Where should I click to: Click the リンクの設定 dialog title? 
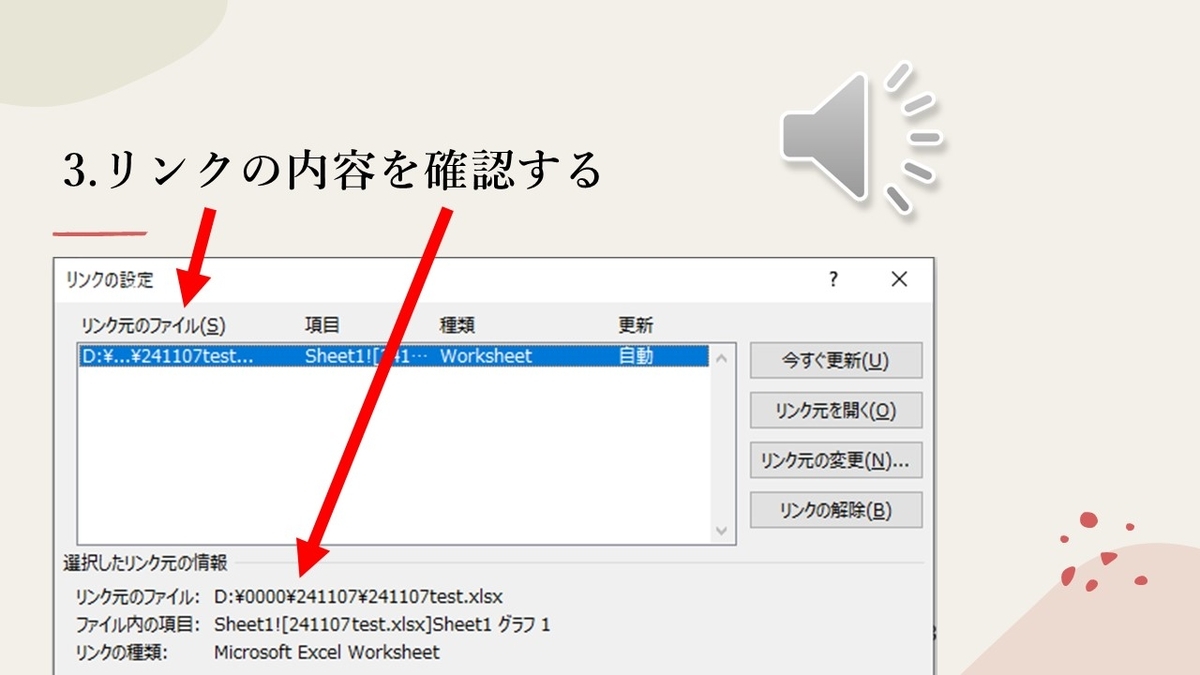pyautogui.click(x=110, y=280)
